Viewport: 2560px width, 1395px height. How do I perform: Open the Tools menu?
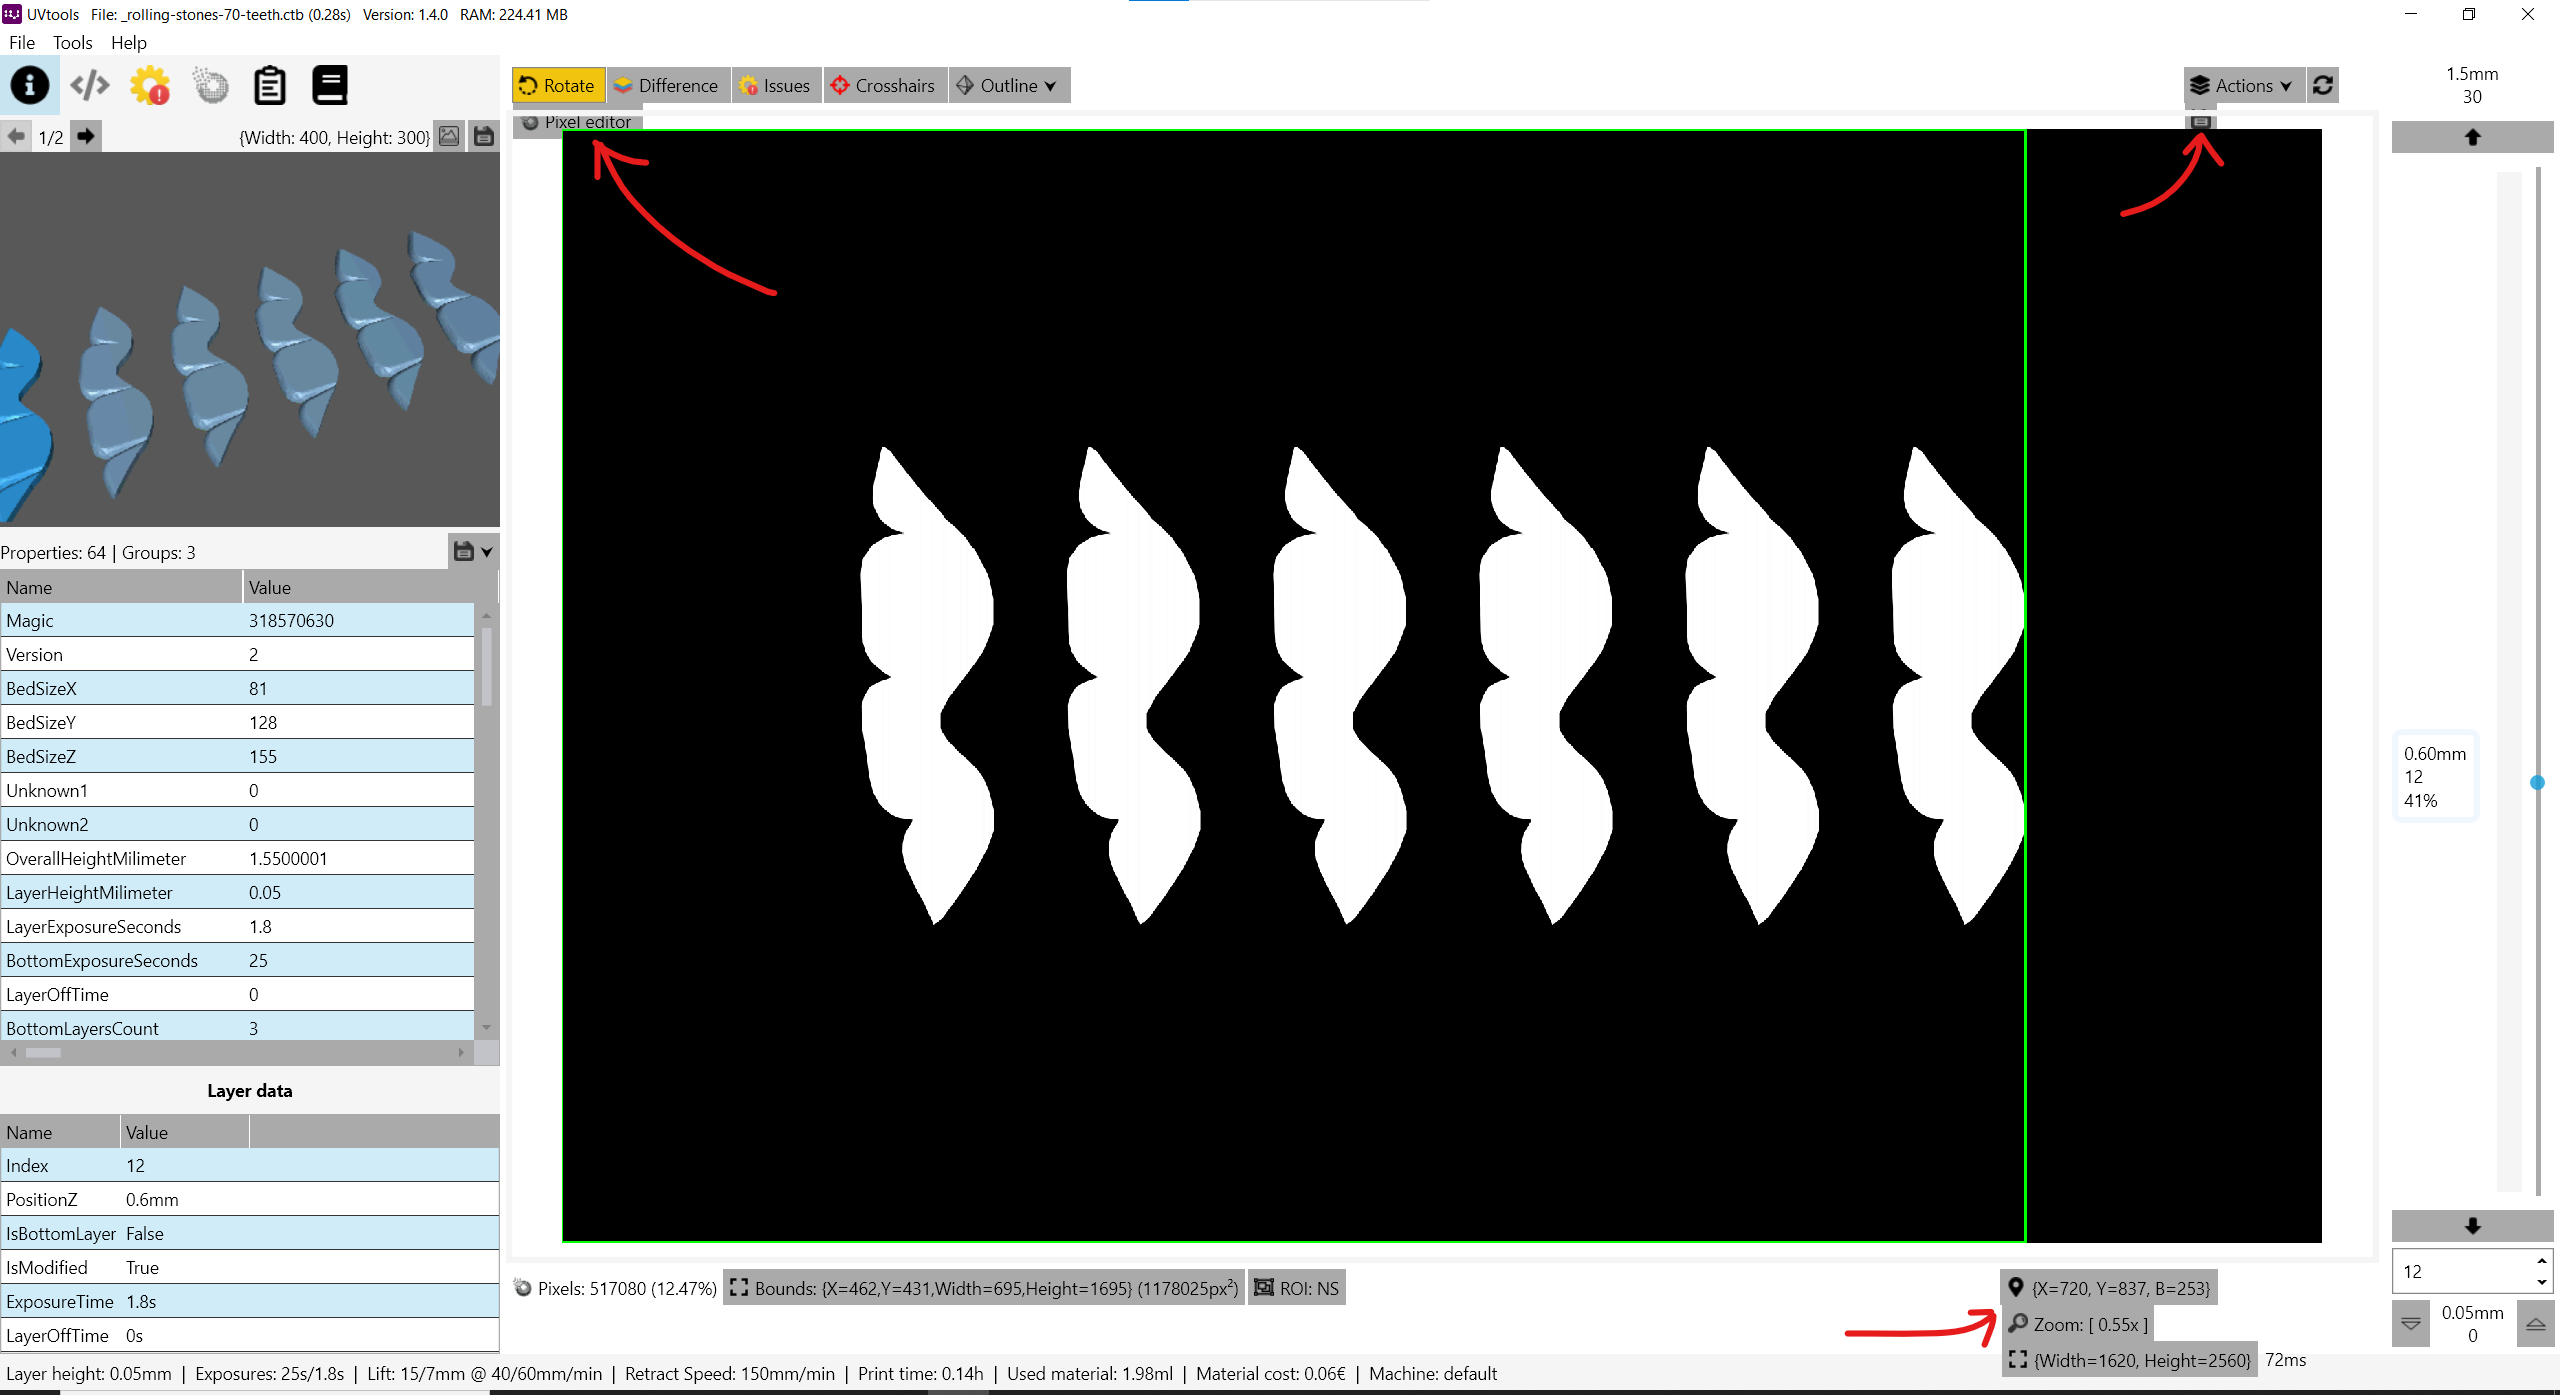pyautogui.click(x=72, y=42)
